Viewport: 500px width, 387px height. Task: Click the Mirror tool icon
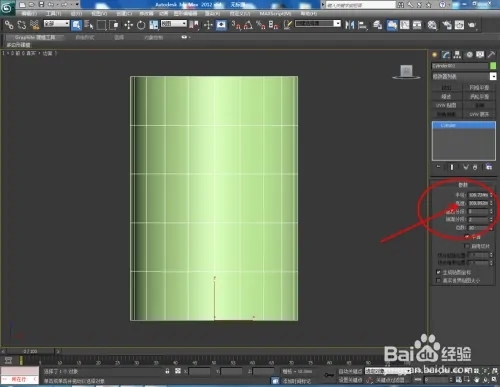pos(350,25)
